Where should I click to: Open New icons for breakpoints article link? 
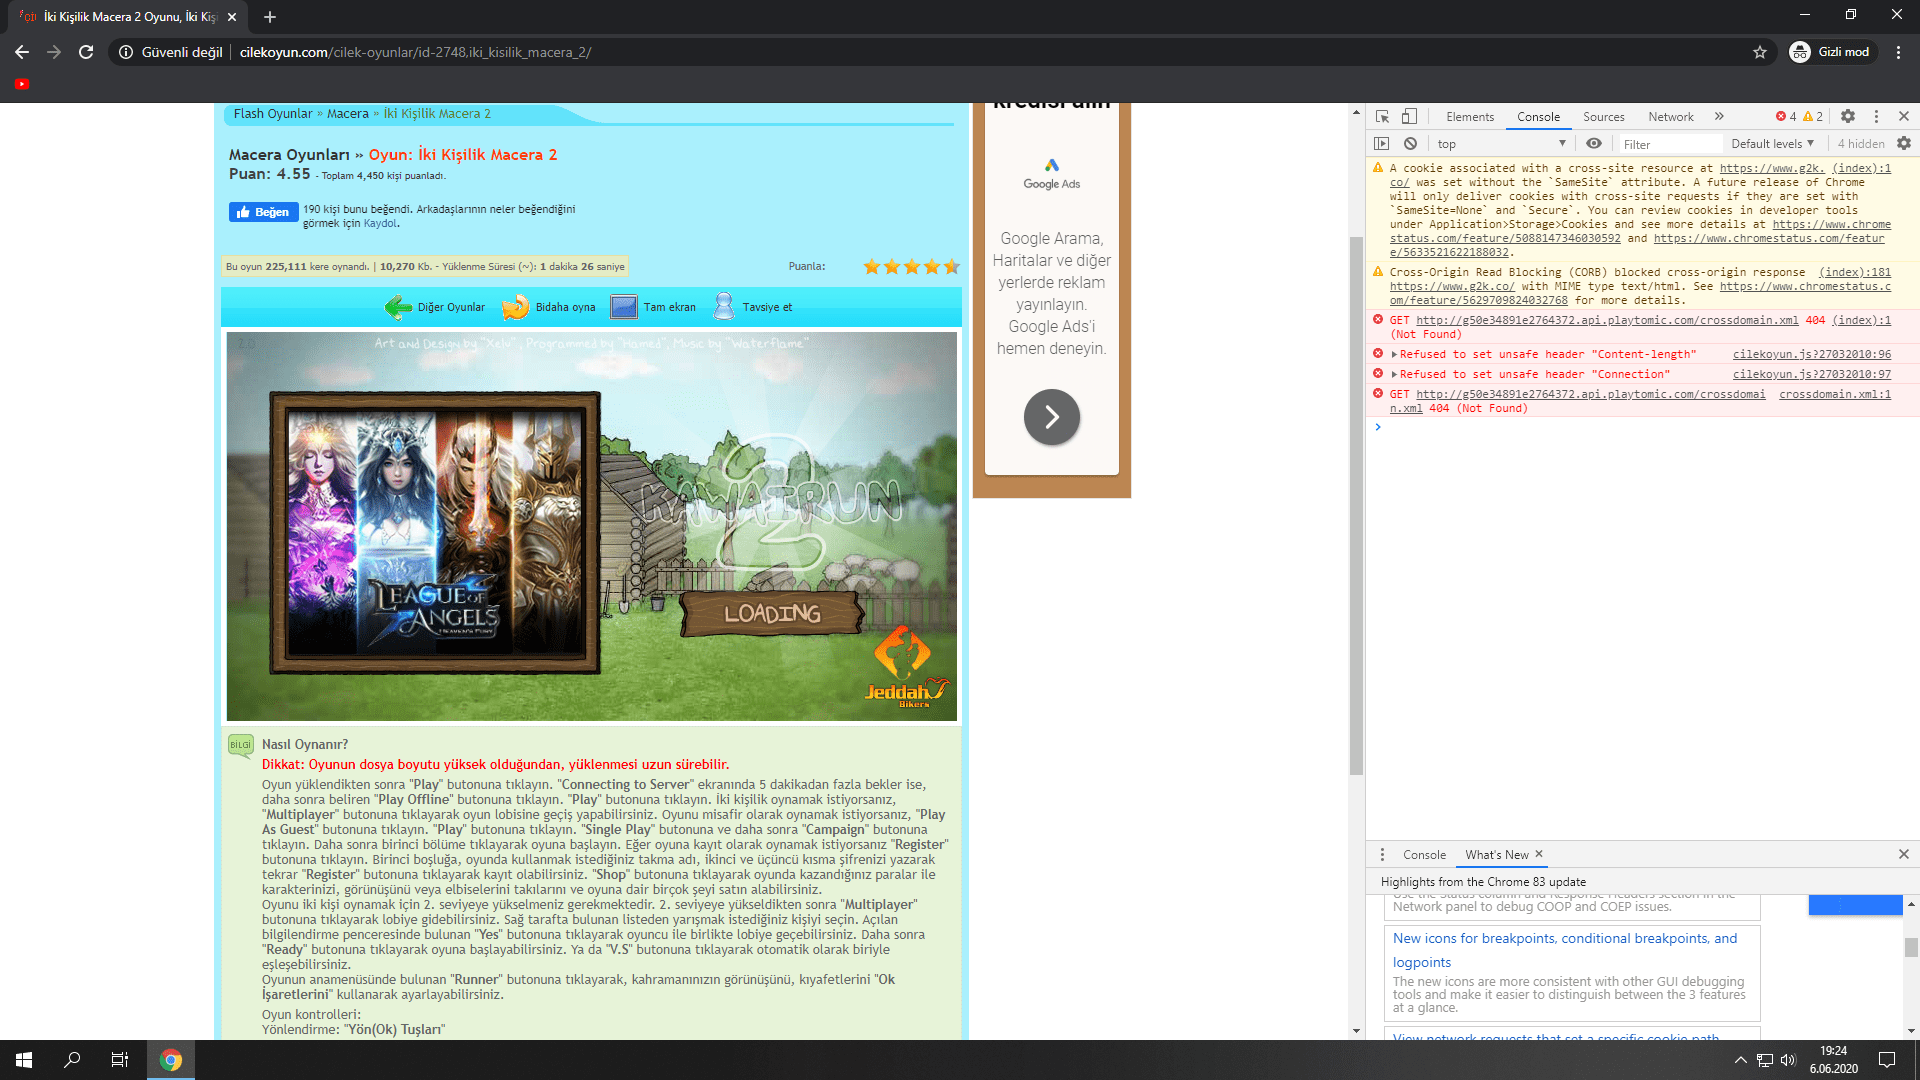tap(1565, 950)
